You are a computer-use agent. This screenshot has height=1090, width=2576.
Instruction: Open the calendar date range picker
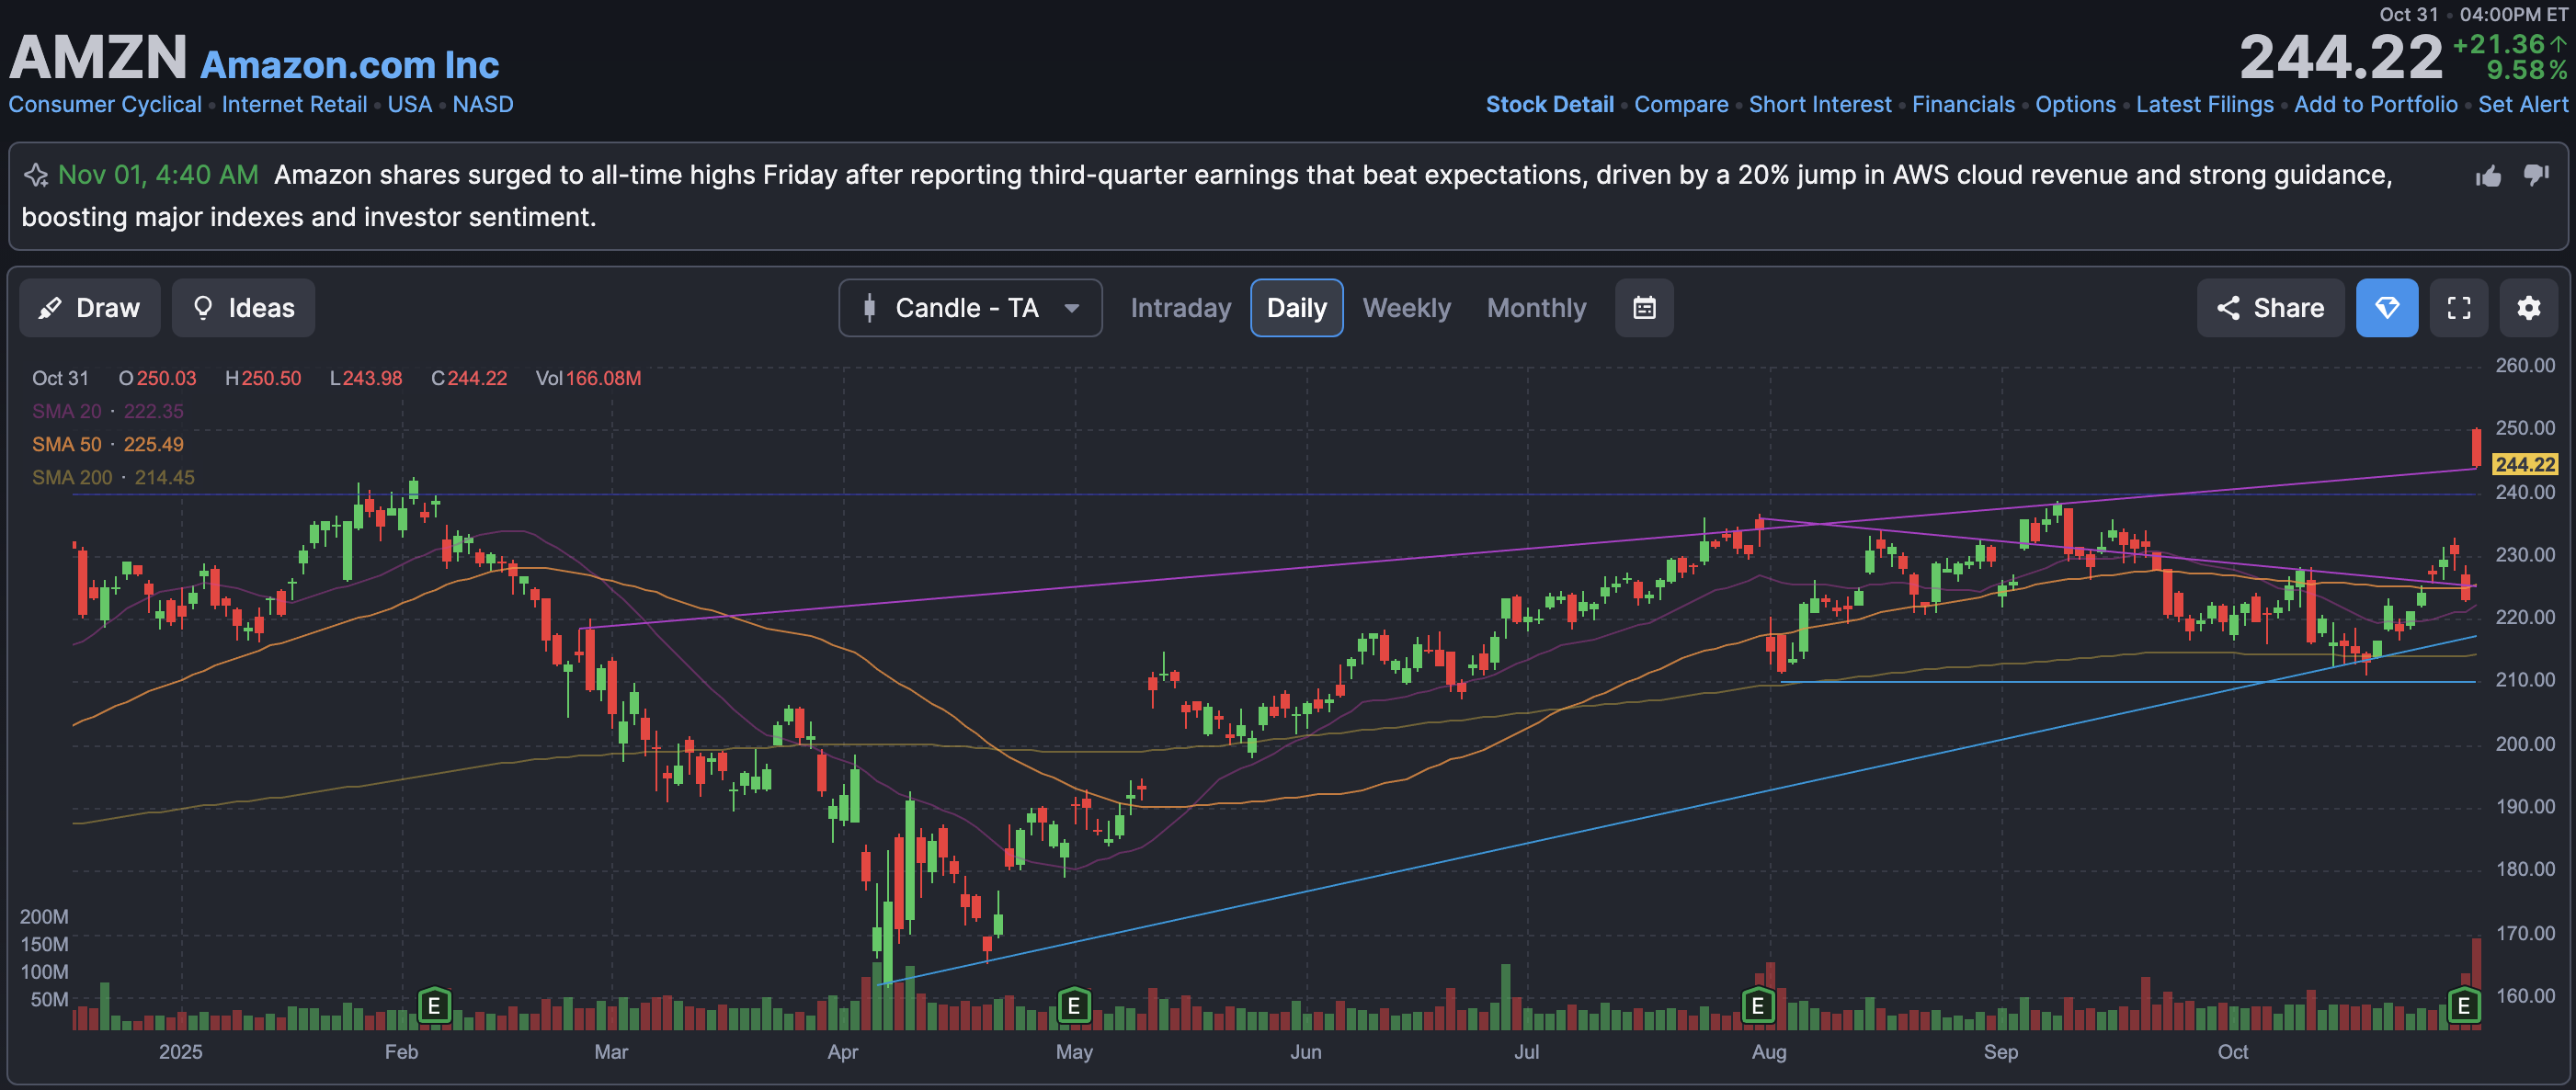pyautogui.click(x=1644, y=308)
